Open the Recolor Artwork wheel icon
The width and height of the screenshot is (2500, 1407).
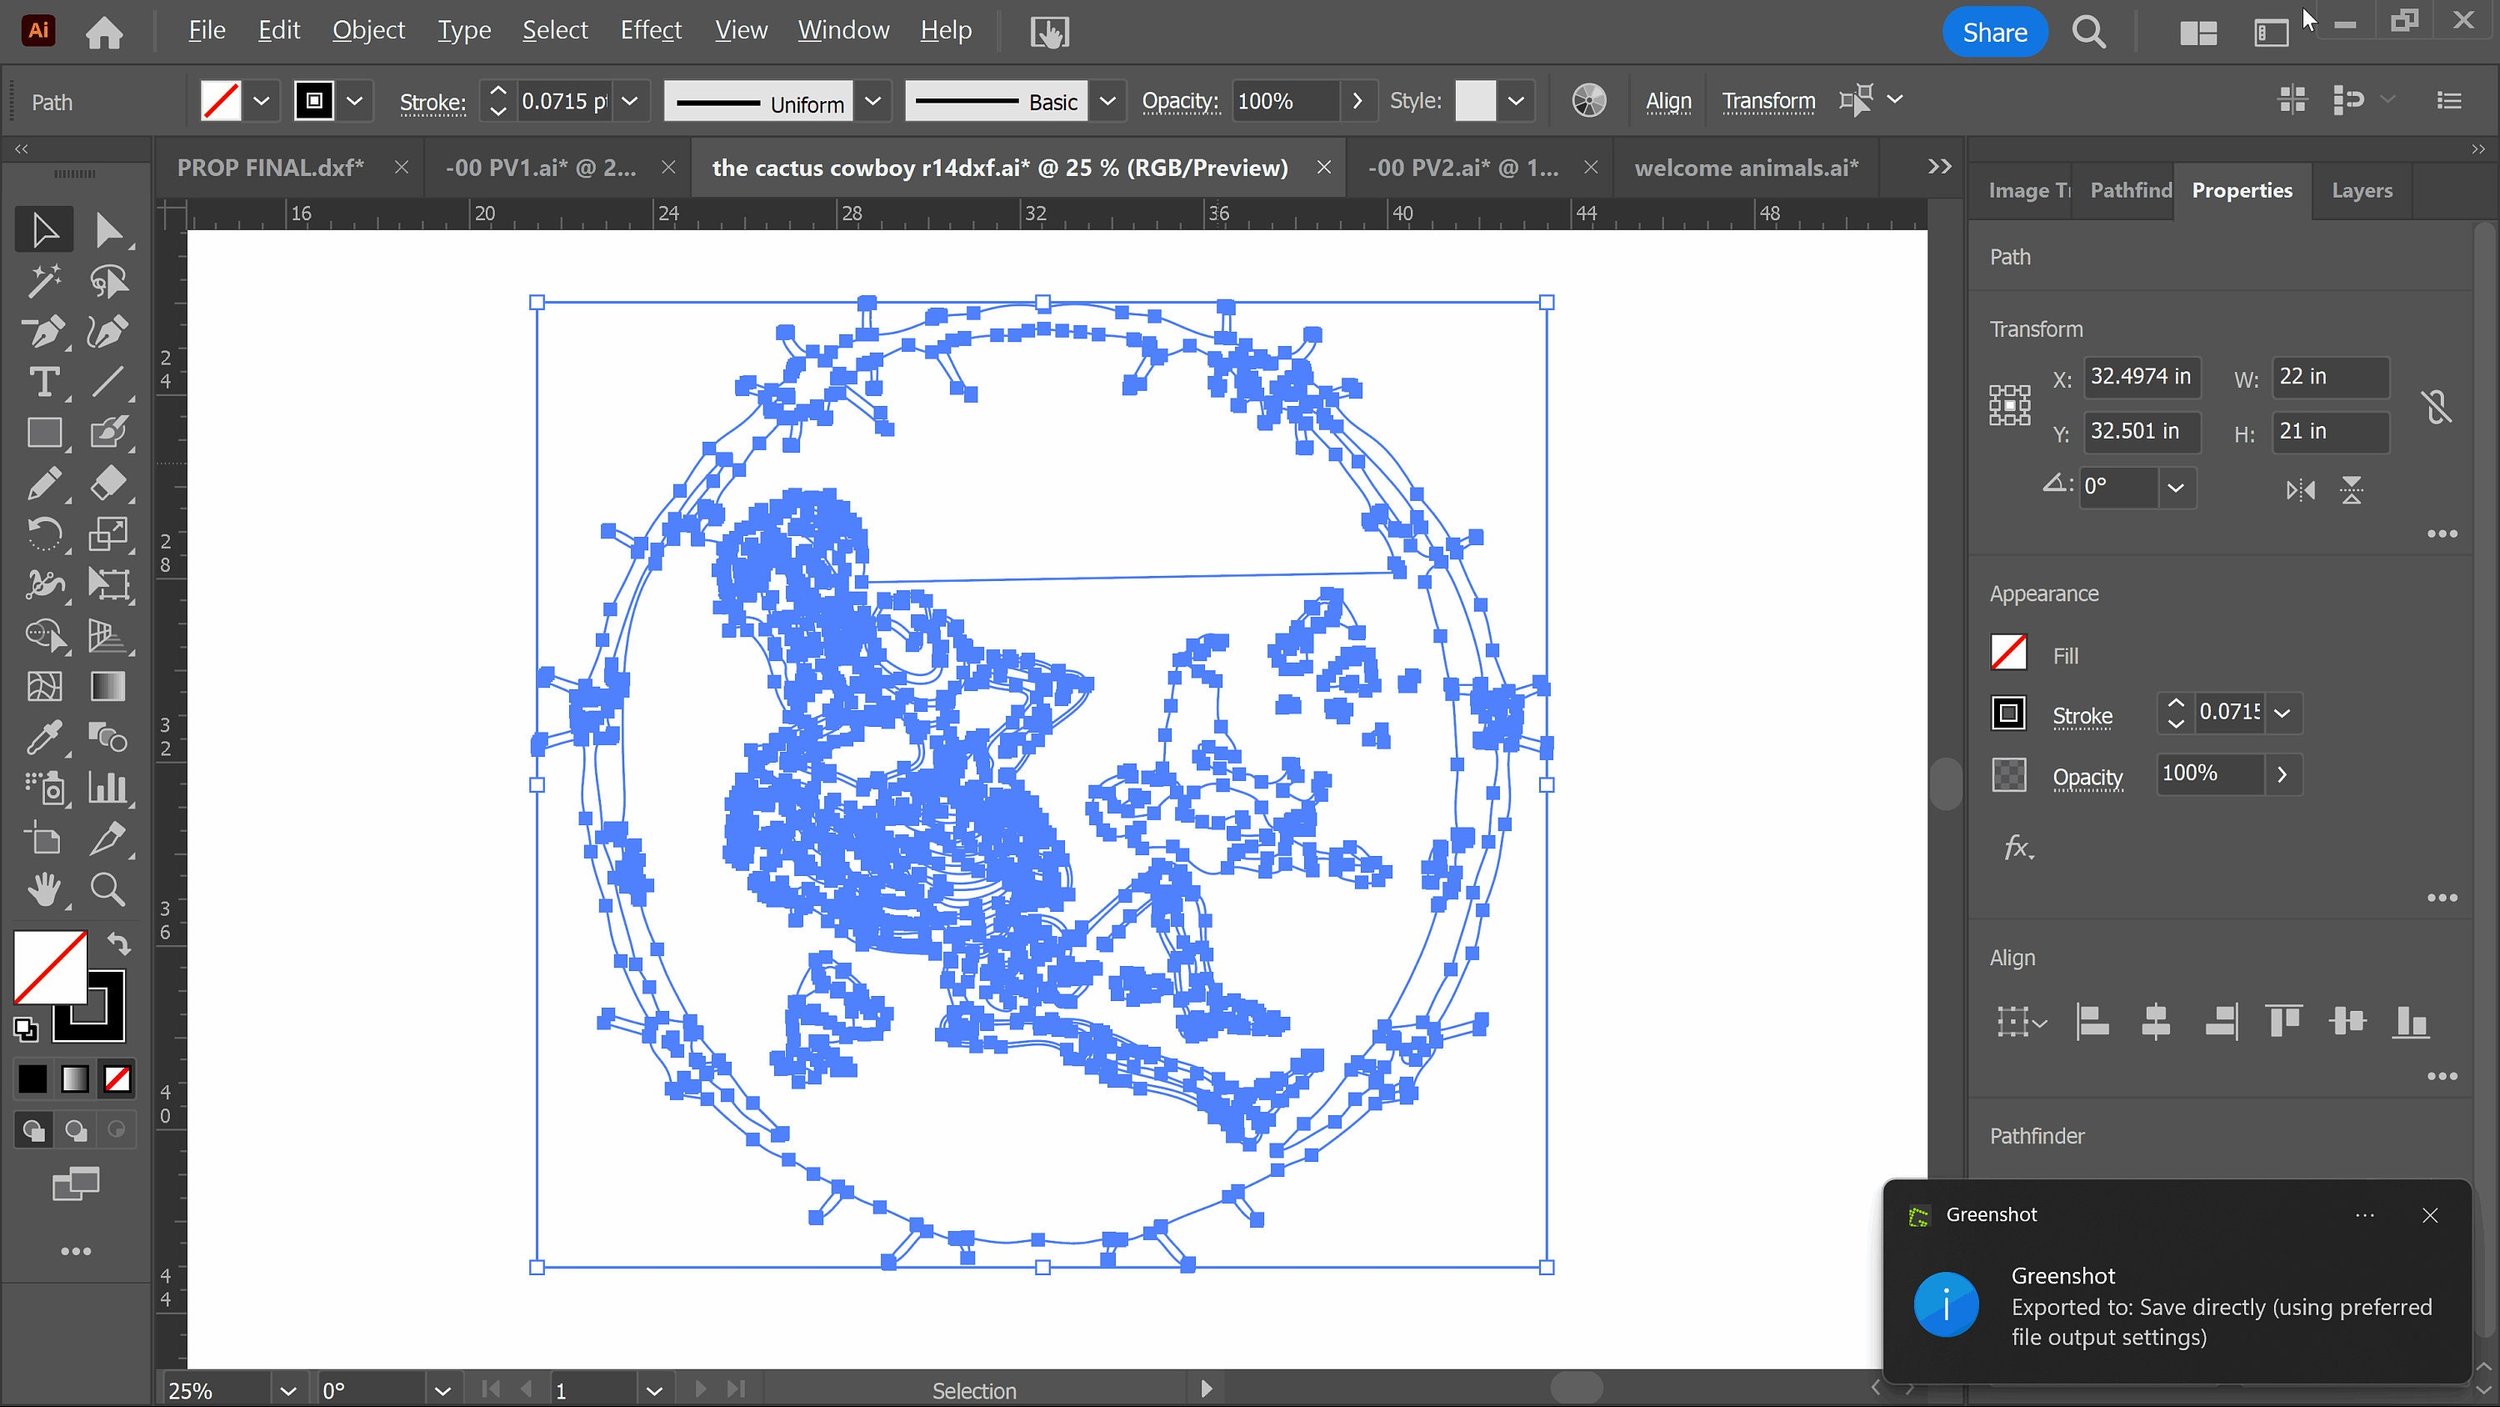(x=1588, y=101)
